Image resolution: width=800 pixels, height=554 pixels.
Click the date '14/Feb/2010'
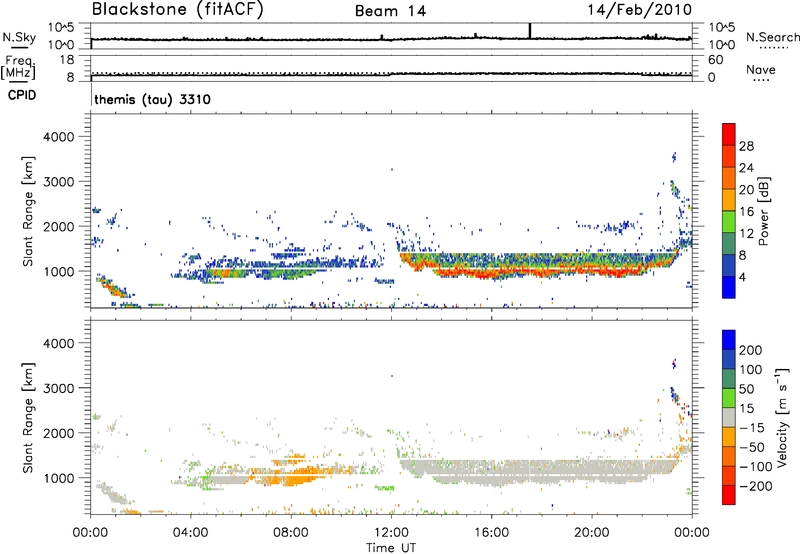640,9
